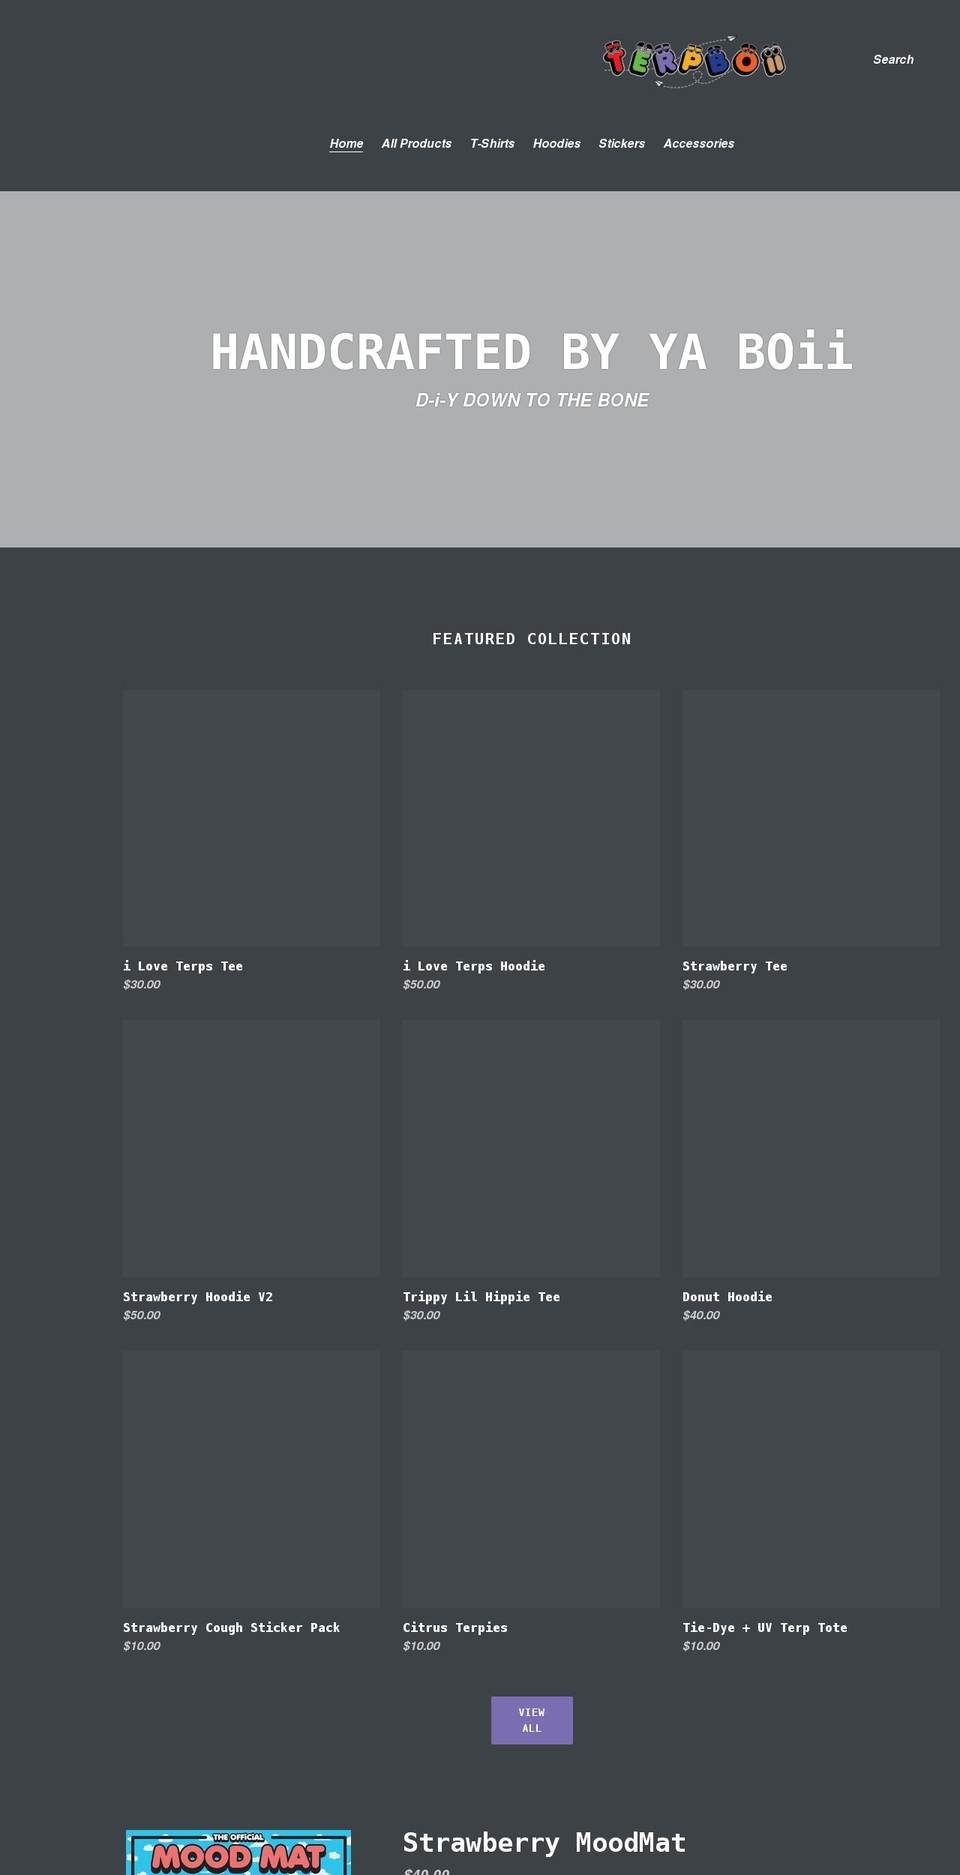The width and height of the screenshot is (960, 1875).
Task: Click the Trippy Lil Hippie Tee title
Action: coord(481,1297)
